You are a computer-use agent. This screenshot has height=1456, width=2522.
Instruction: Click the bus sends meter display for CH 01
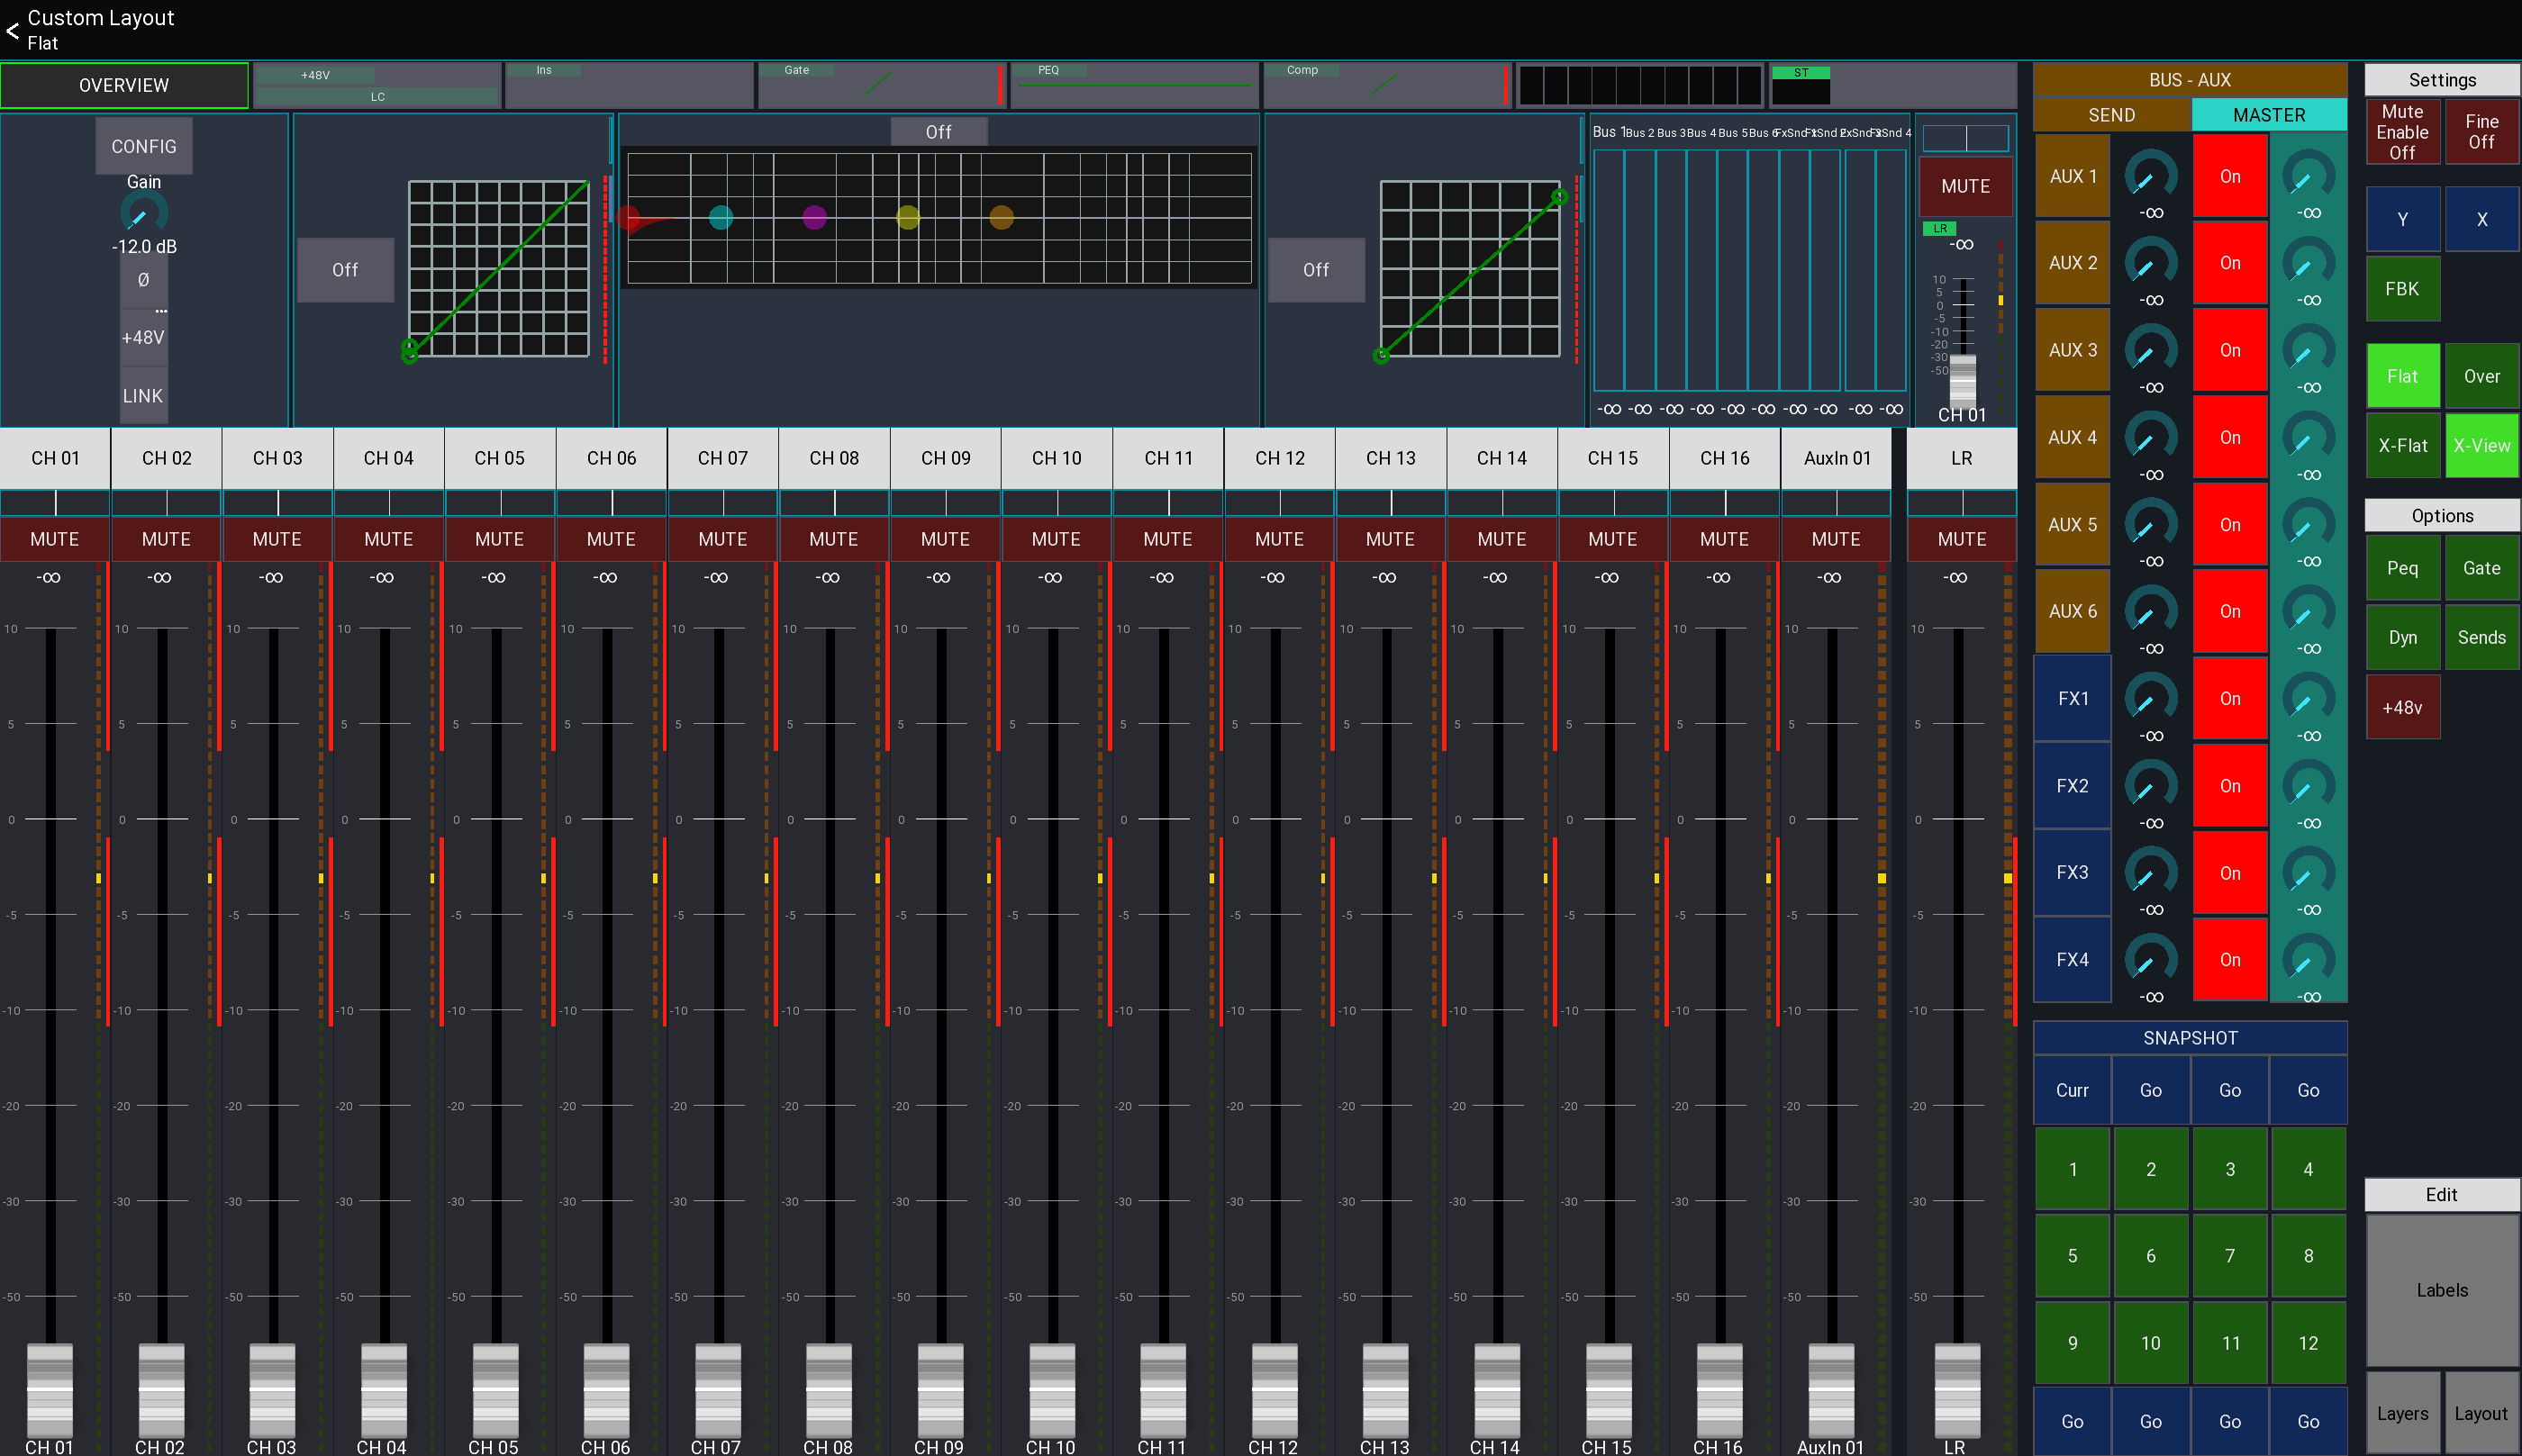point(1749,270)
